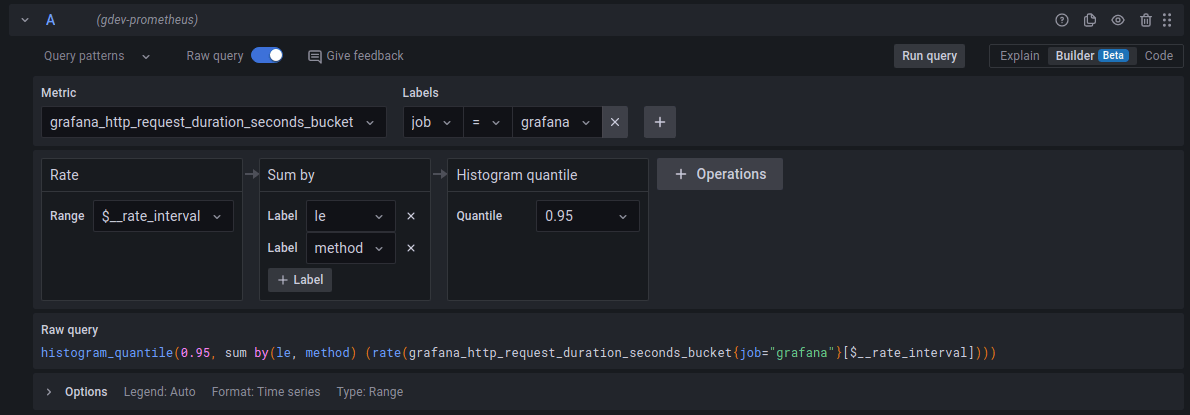Click the + Operations button
Screen dimensions: 1190x415
719,174
